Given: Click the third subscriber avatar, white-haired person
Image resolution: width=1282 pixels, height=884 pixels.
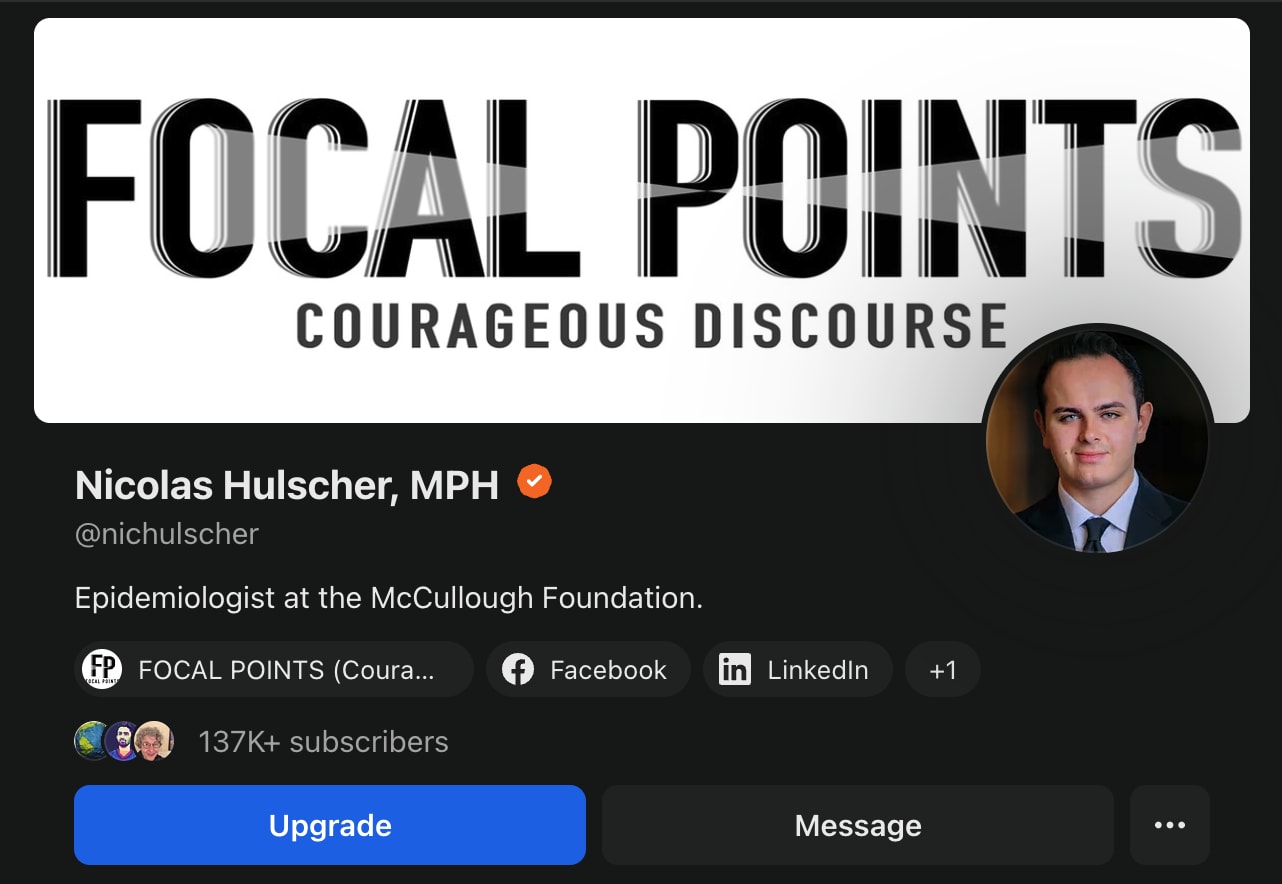Looking at the screenshot, I should [154, 741].
